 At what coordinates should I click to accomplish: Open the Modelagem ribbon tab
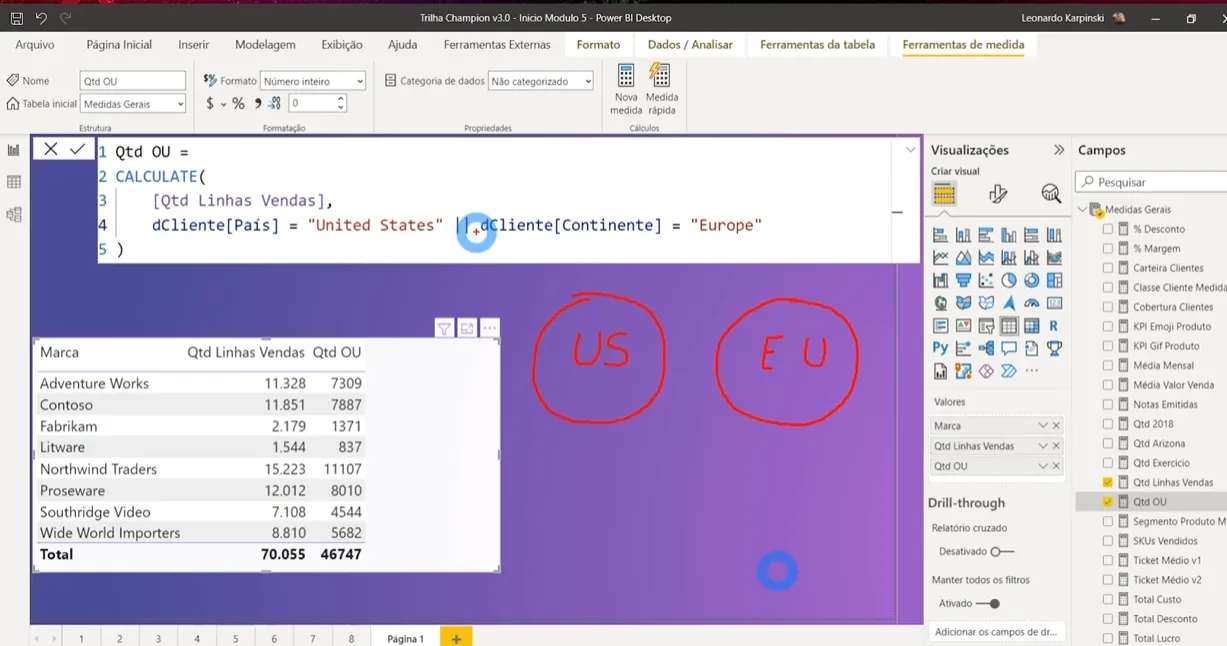(265, 45)
